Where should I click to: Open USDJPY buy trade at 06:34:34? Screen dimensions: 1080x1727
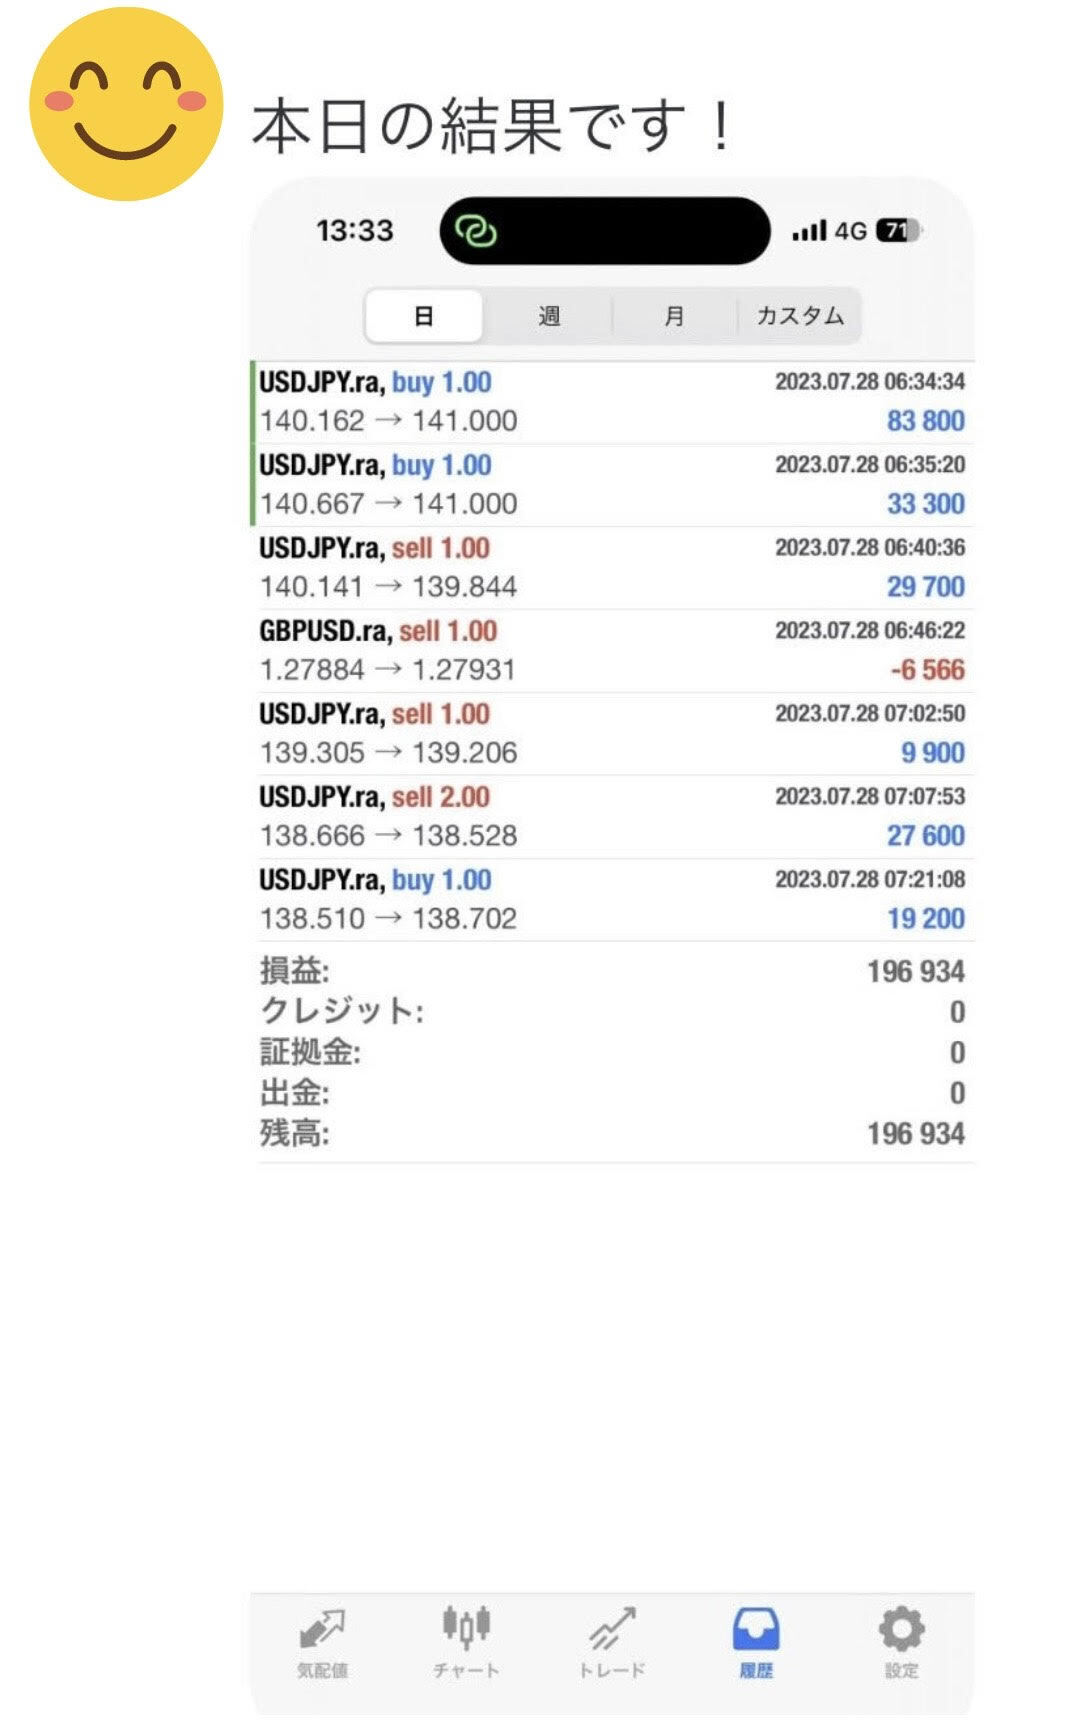[612, 402]
